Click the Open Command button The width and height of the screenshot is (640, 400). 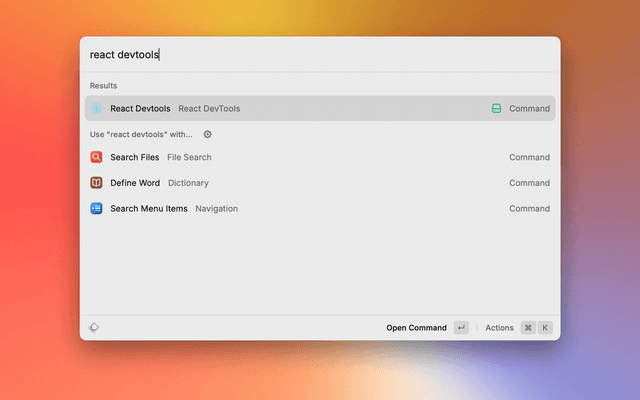pos(417,327)
